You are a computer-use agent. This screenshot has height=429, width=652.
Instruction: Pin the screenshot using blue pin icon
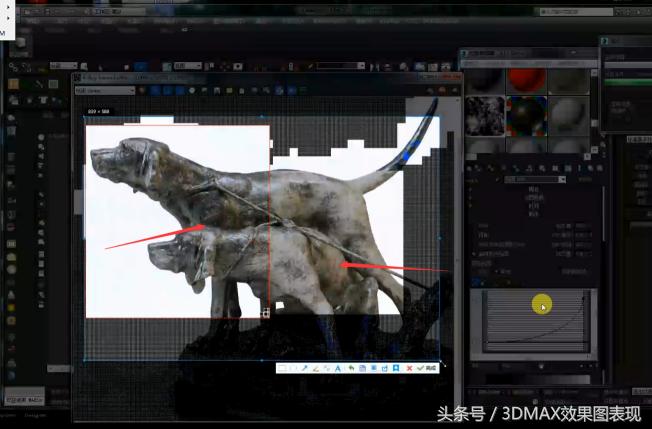coord(396,368)
